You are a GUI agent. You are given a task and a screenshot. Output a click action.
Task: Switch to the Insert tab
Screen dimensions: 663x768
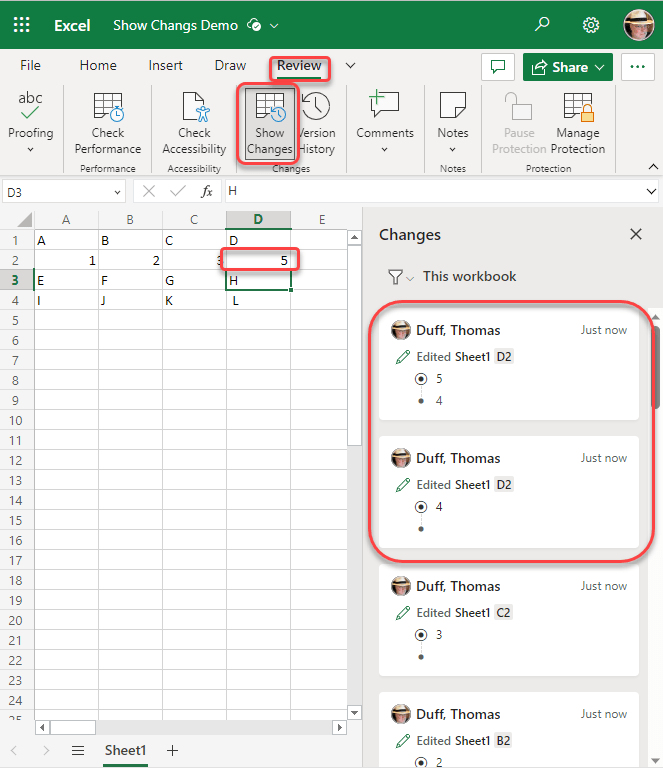165,66
